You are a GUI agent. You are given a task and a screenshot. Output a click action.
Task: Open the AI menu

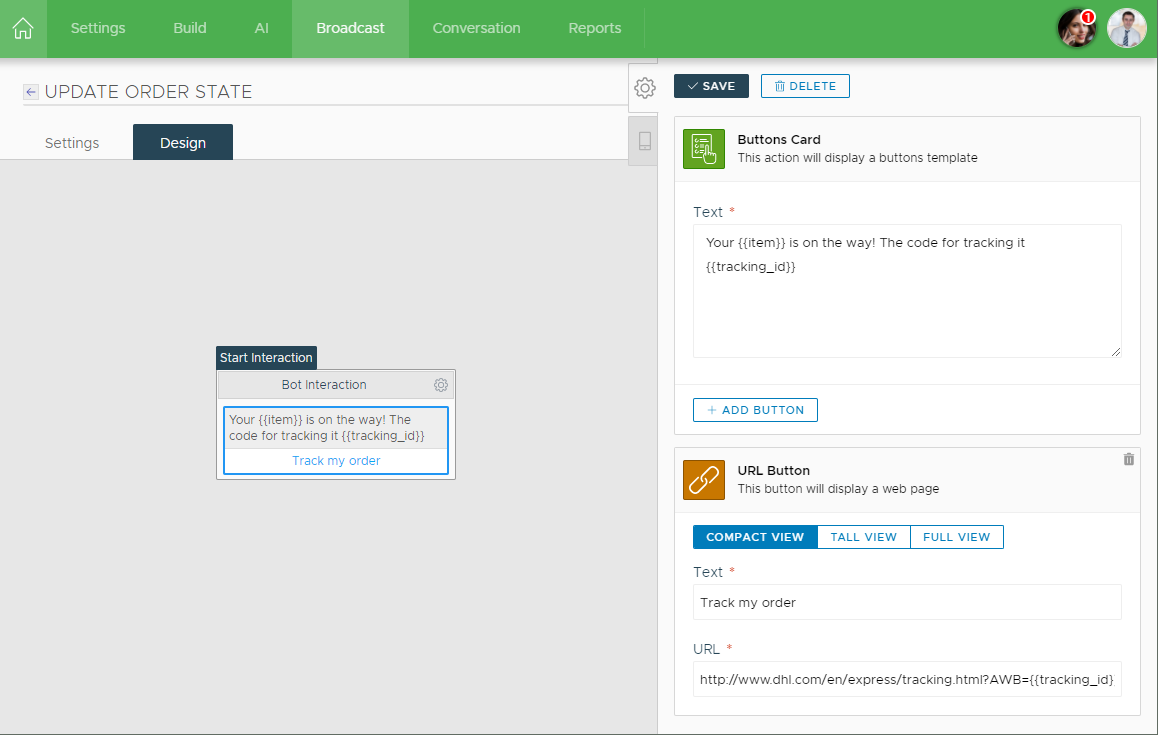pyautogui.click(x=261, y=28)
